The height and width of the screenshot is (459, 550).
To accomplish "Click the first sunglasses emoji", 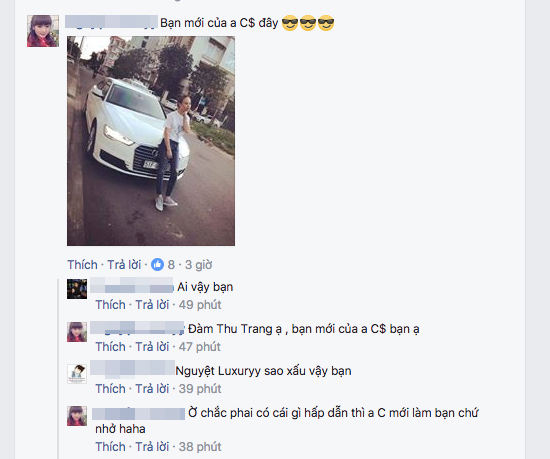I will (x=290, y=23).
